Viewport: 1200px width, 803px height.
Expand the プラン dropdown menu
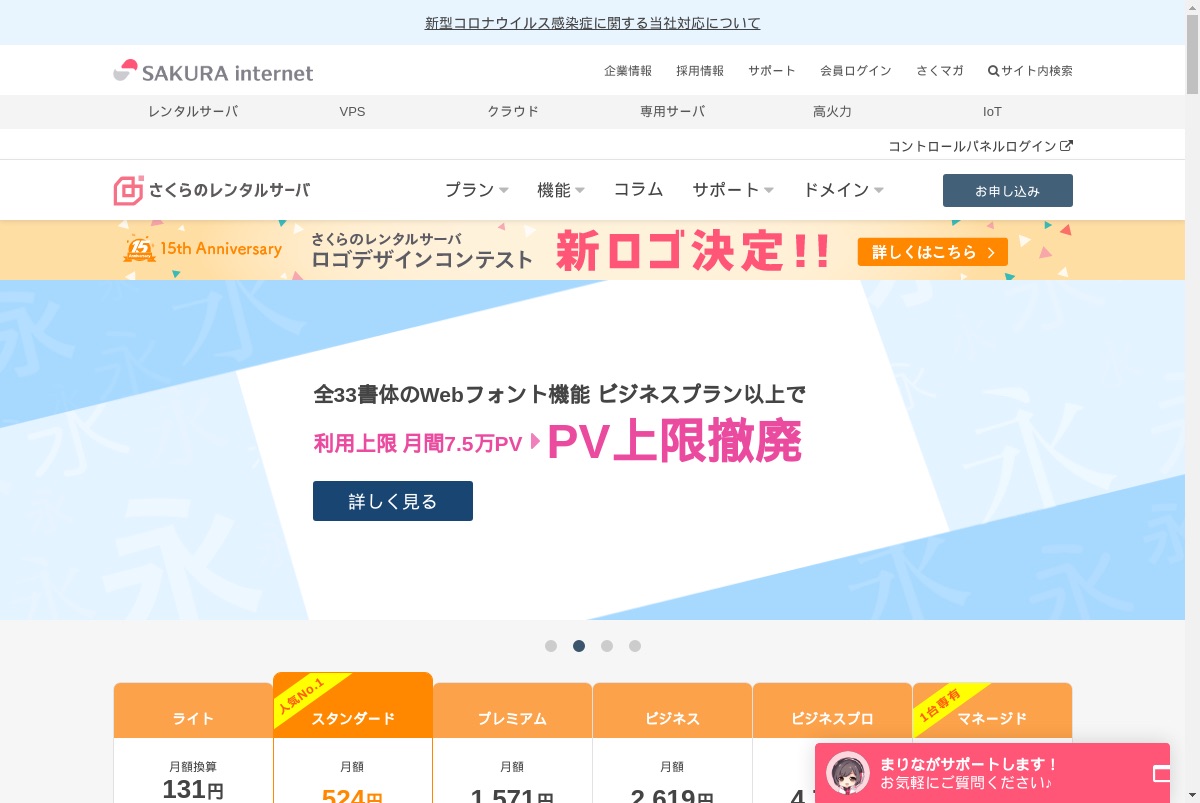(x=477, y=190)
